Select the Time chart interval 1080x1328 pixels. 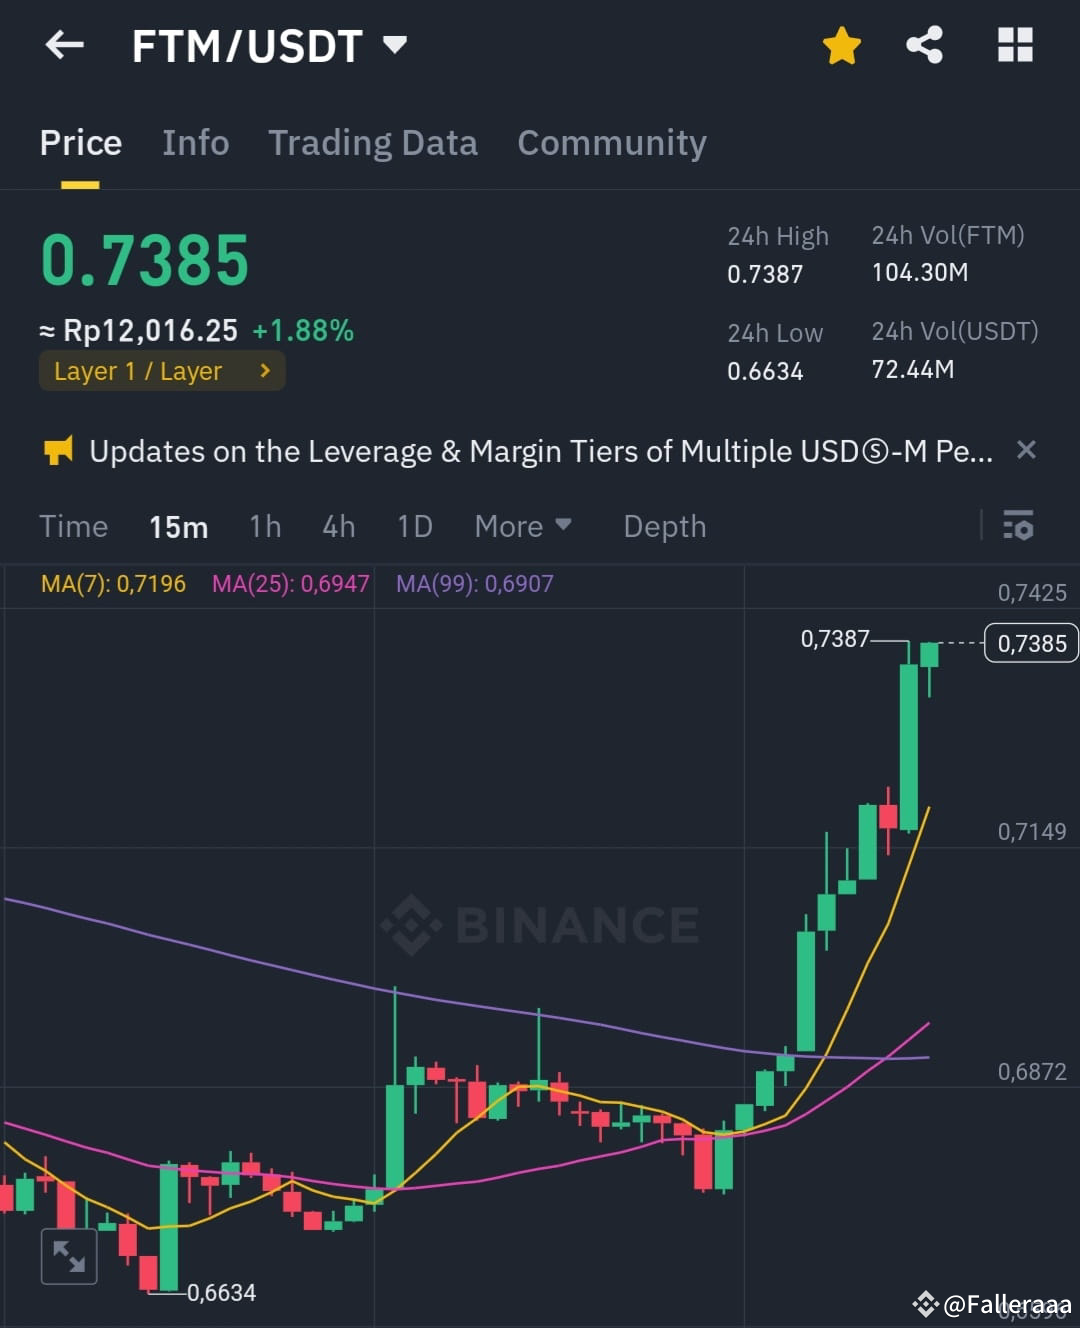[x=73, y=526]
